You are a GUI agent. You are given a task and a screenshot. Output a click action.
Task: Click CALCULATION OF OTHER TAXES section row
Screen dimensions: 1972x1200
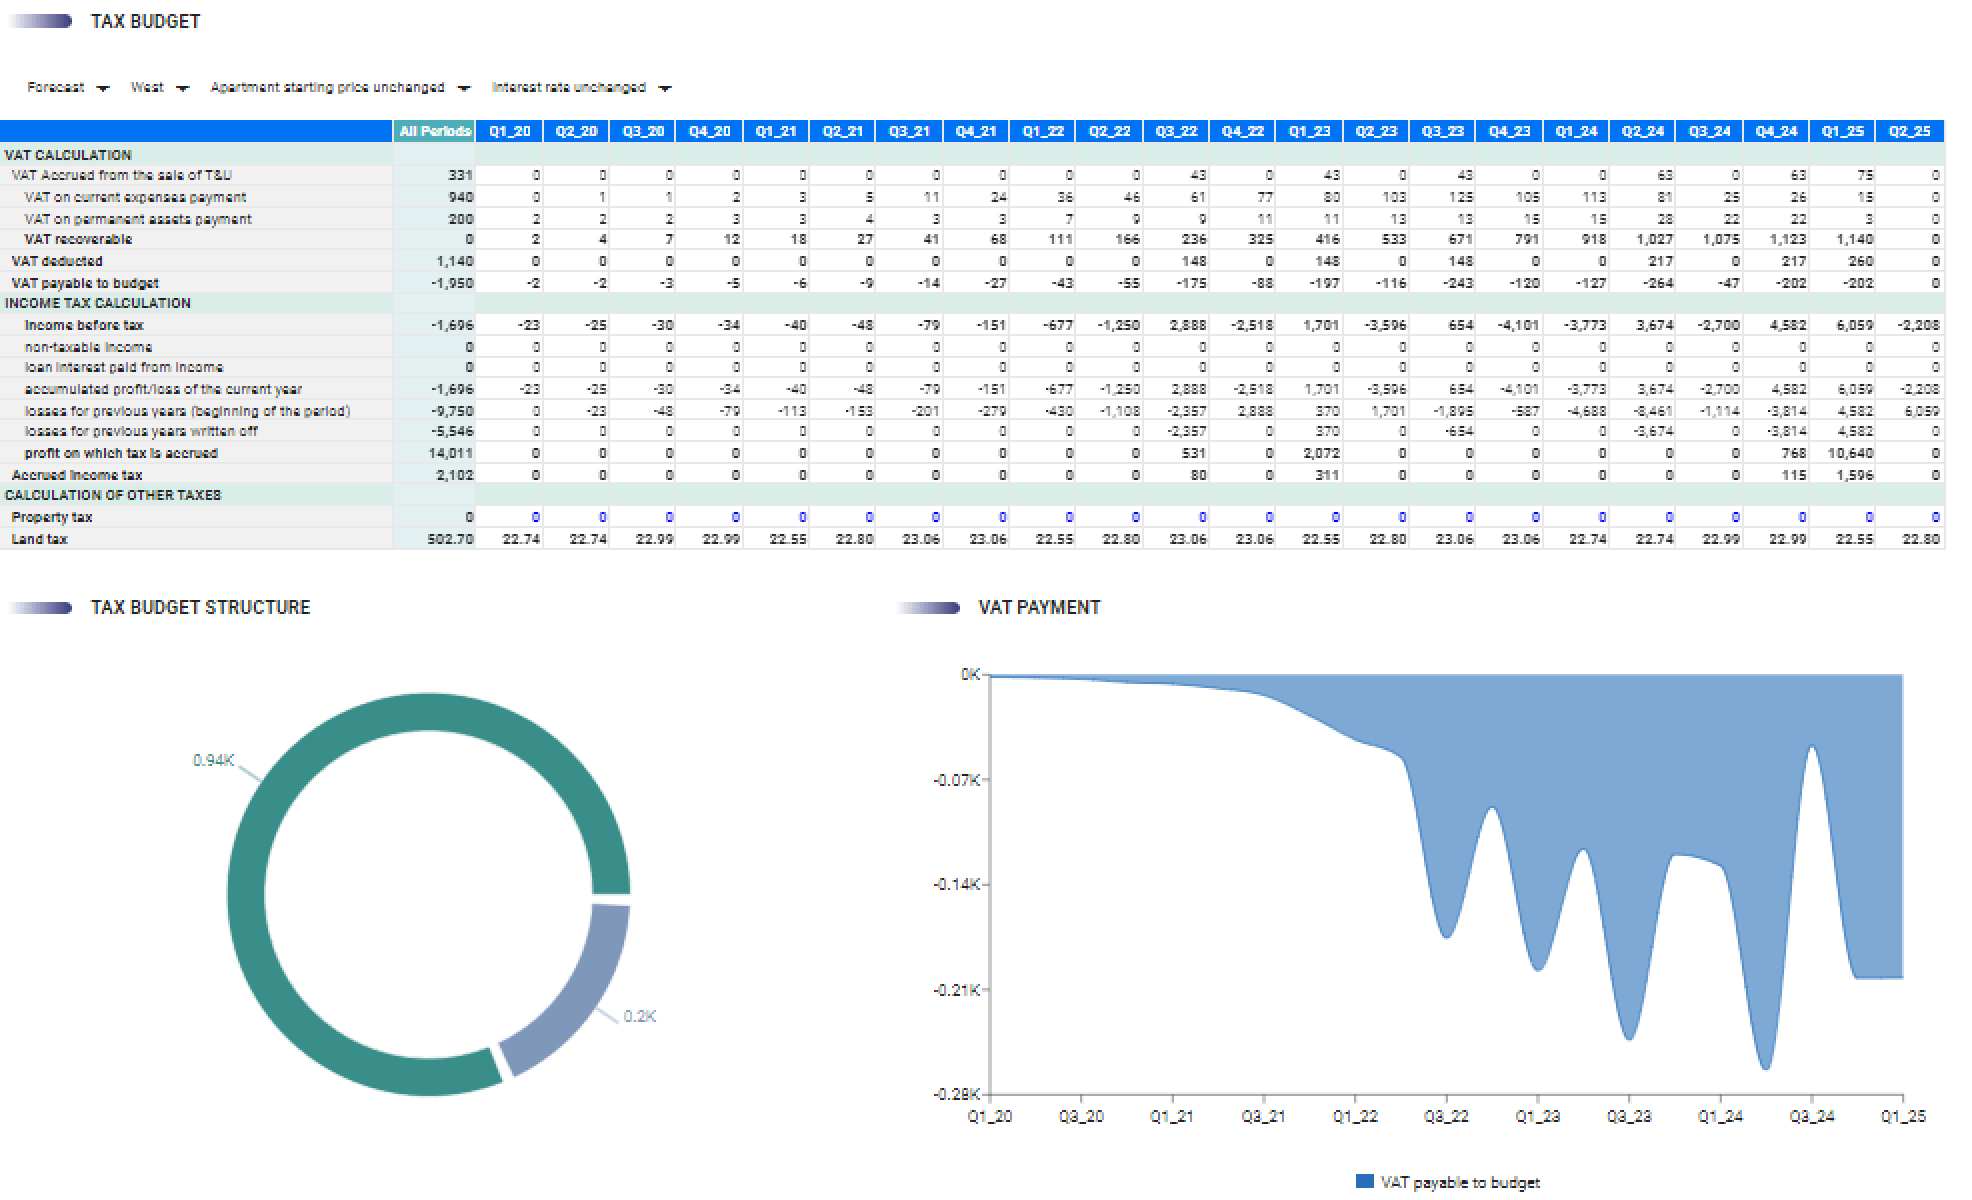[112, 495]
